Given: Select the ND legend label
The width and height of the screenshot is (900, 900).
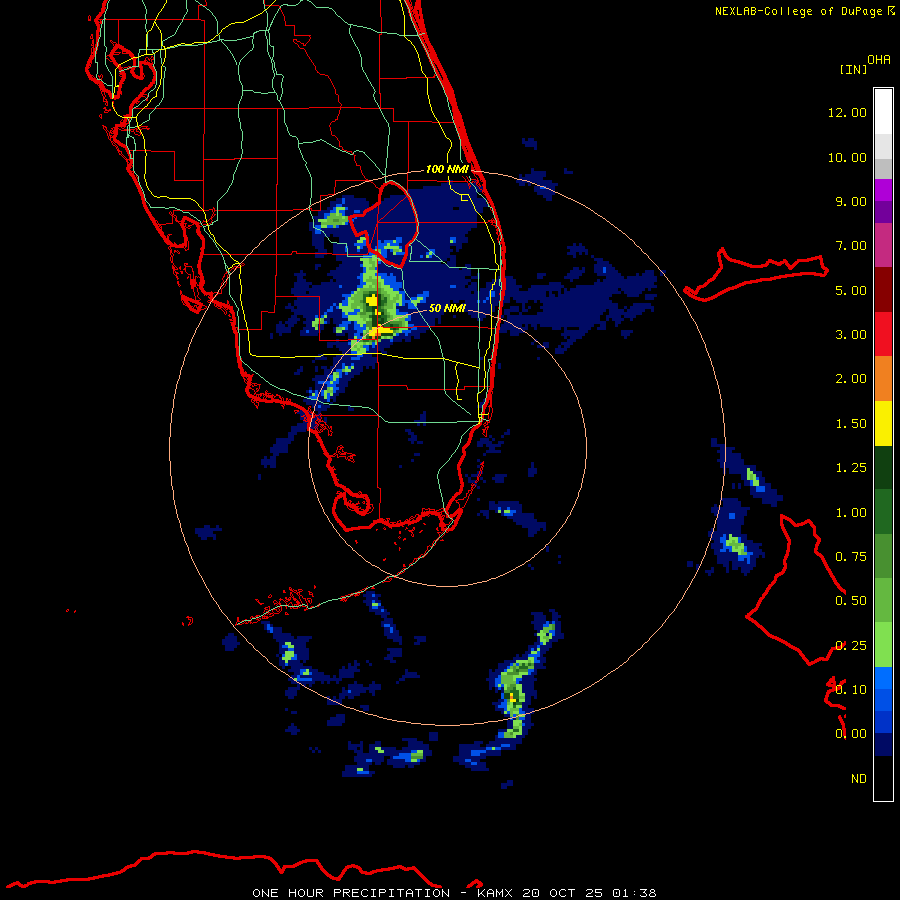Looking at the screenshot, I should (859, 779).
